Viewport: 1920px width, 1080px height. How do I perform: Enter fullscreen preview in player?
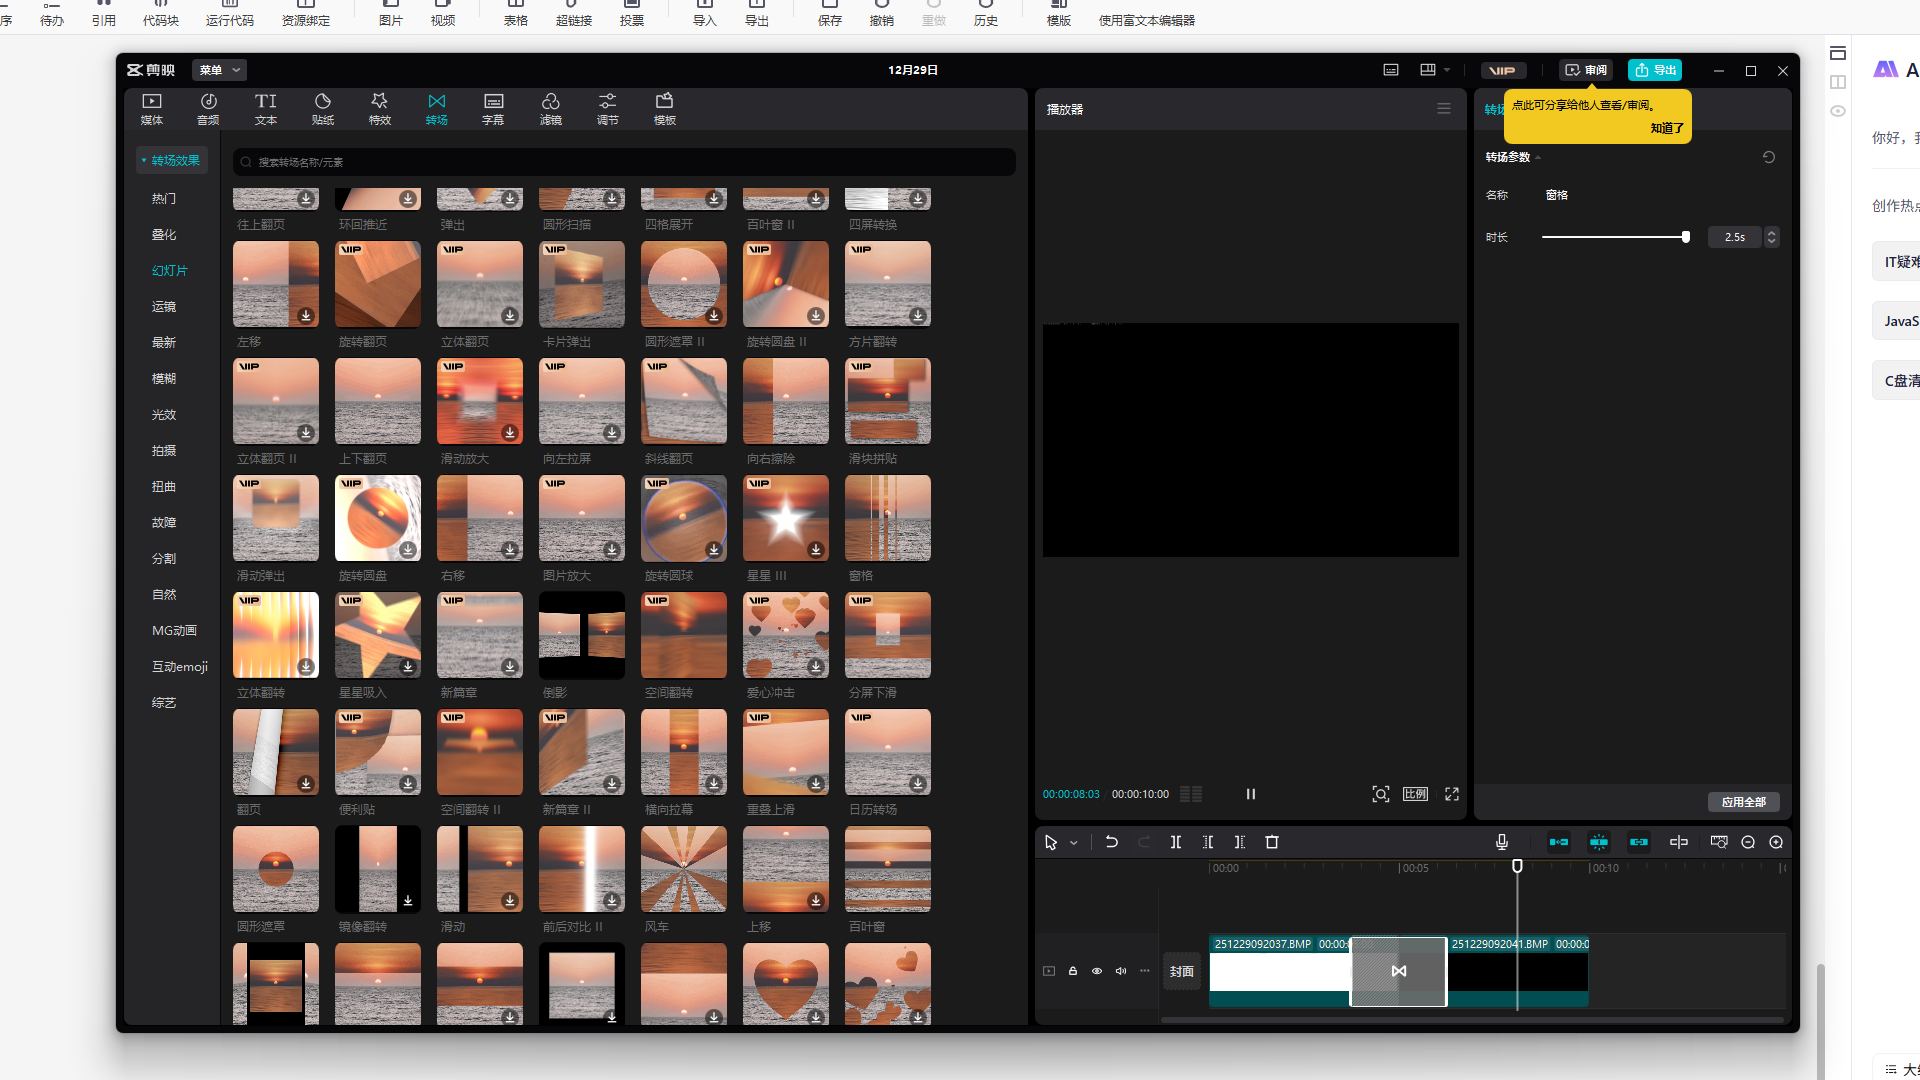(1451, 794)
